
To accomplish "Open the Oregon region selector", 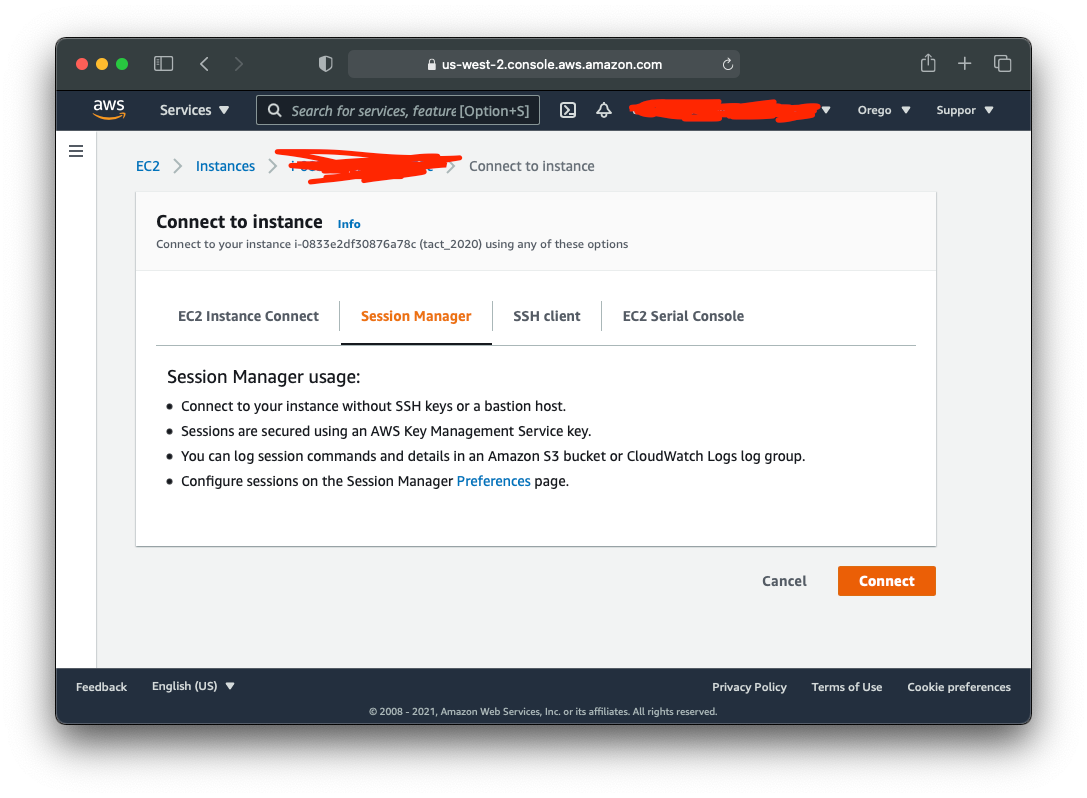I will [x=884, y=110].
